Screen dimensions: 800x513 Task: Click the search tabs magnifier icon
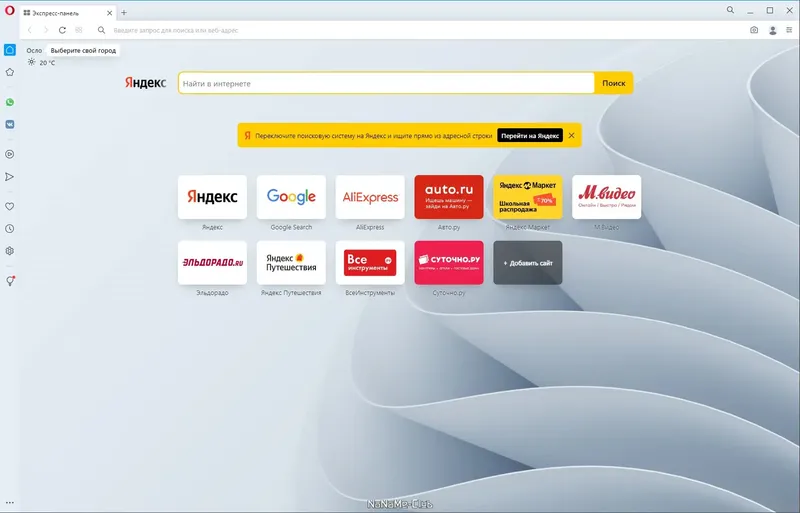click(731, 10)
